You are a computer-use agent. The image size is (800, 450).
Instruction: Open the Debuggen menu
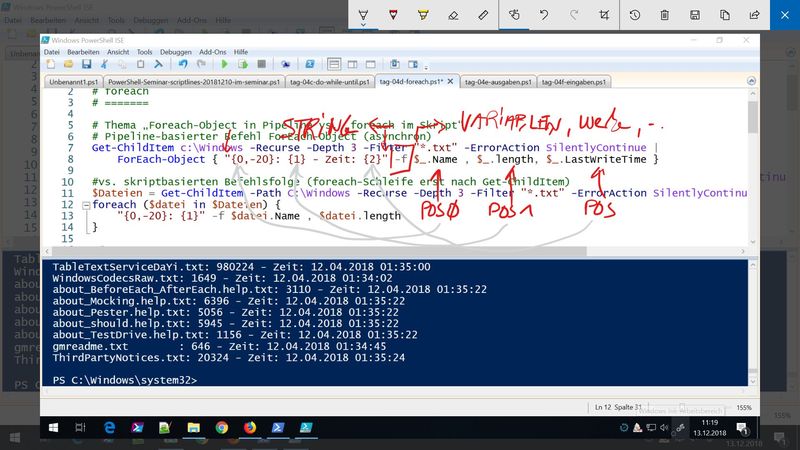pos(176,52)
